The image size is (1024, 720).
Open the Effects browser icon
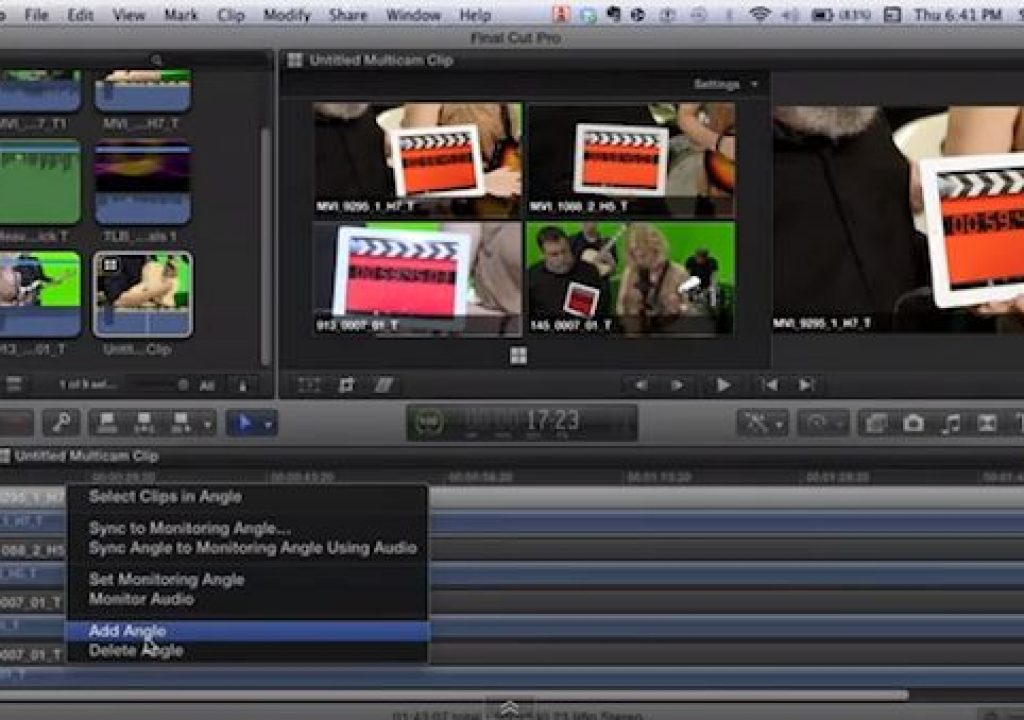coord(875,423)
